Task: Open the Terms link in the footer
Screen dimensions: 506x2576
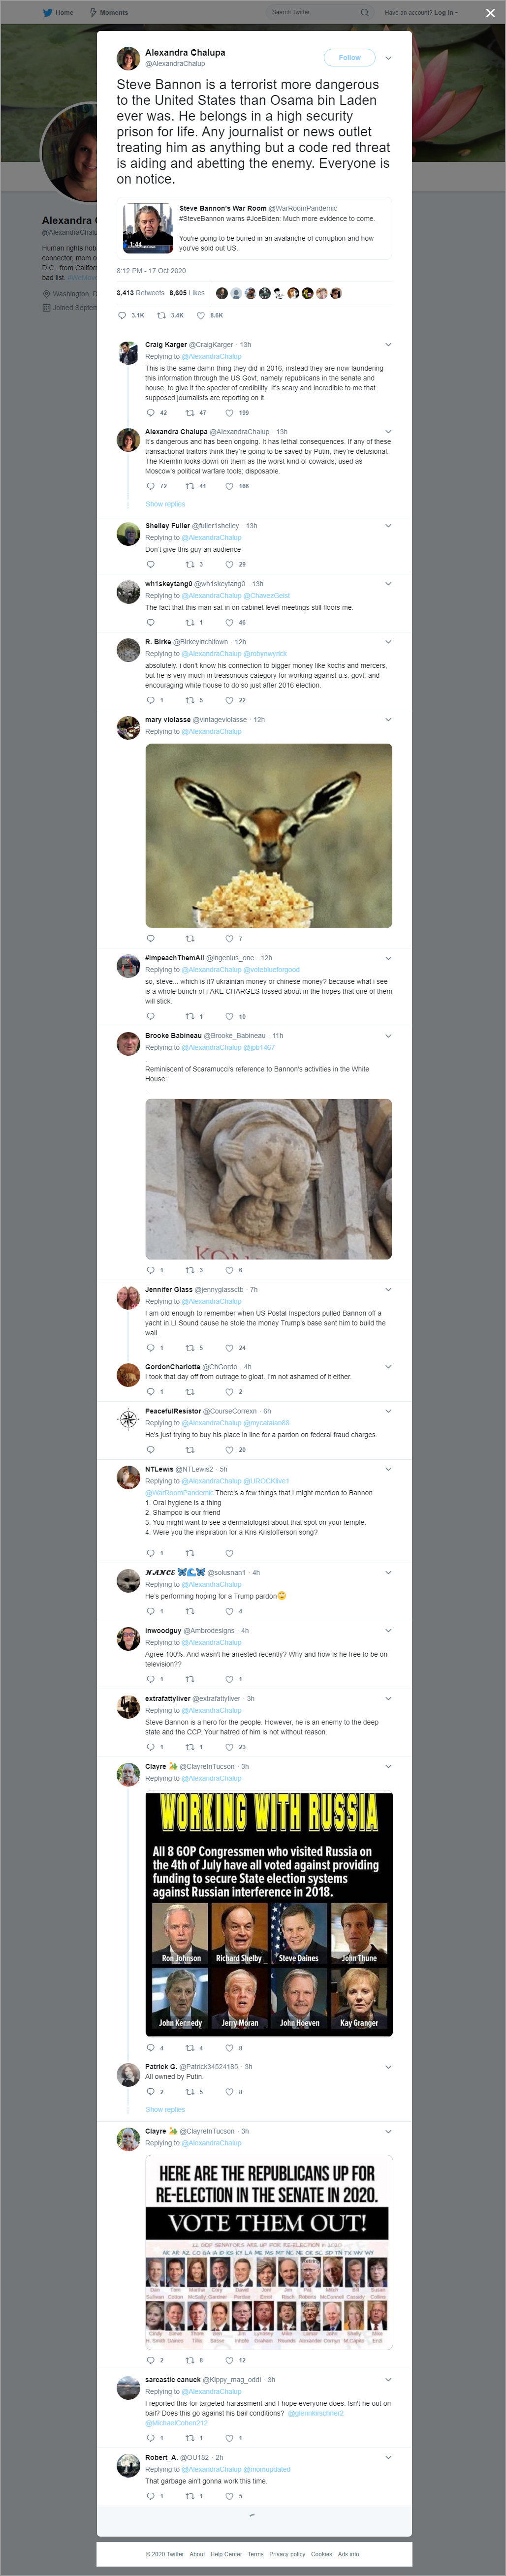Action: coord(256,2553)
